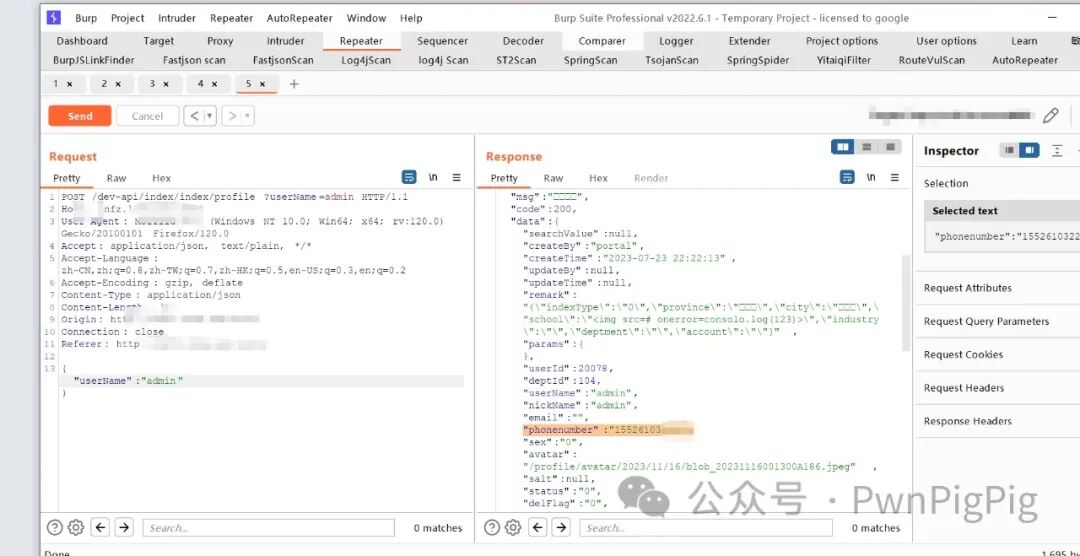This screenshot has width=1080, height=556.
Task: Close Repeater tab 2
Action: pyautogui.click(x=118, y=84)
